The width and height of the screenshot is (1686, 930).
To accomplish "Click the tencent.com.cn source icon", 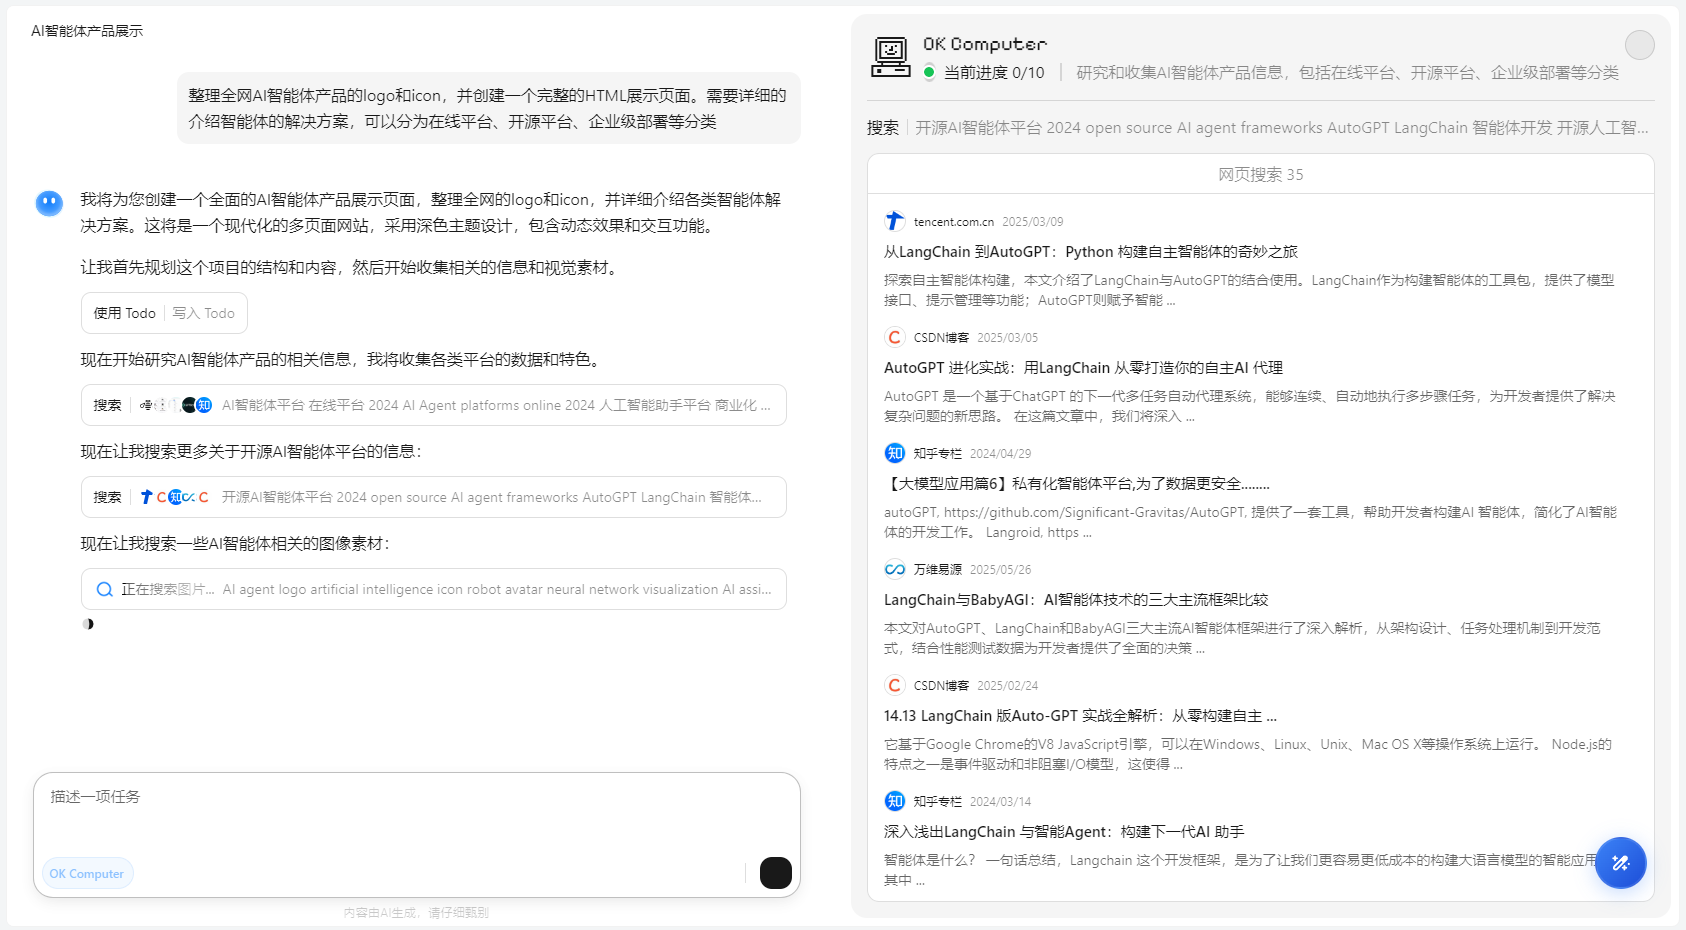I will 895,221.
